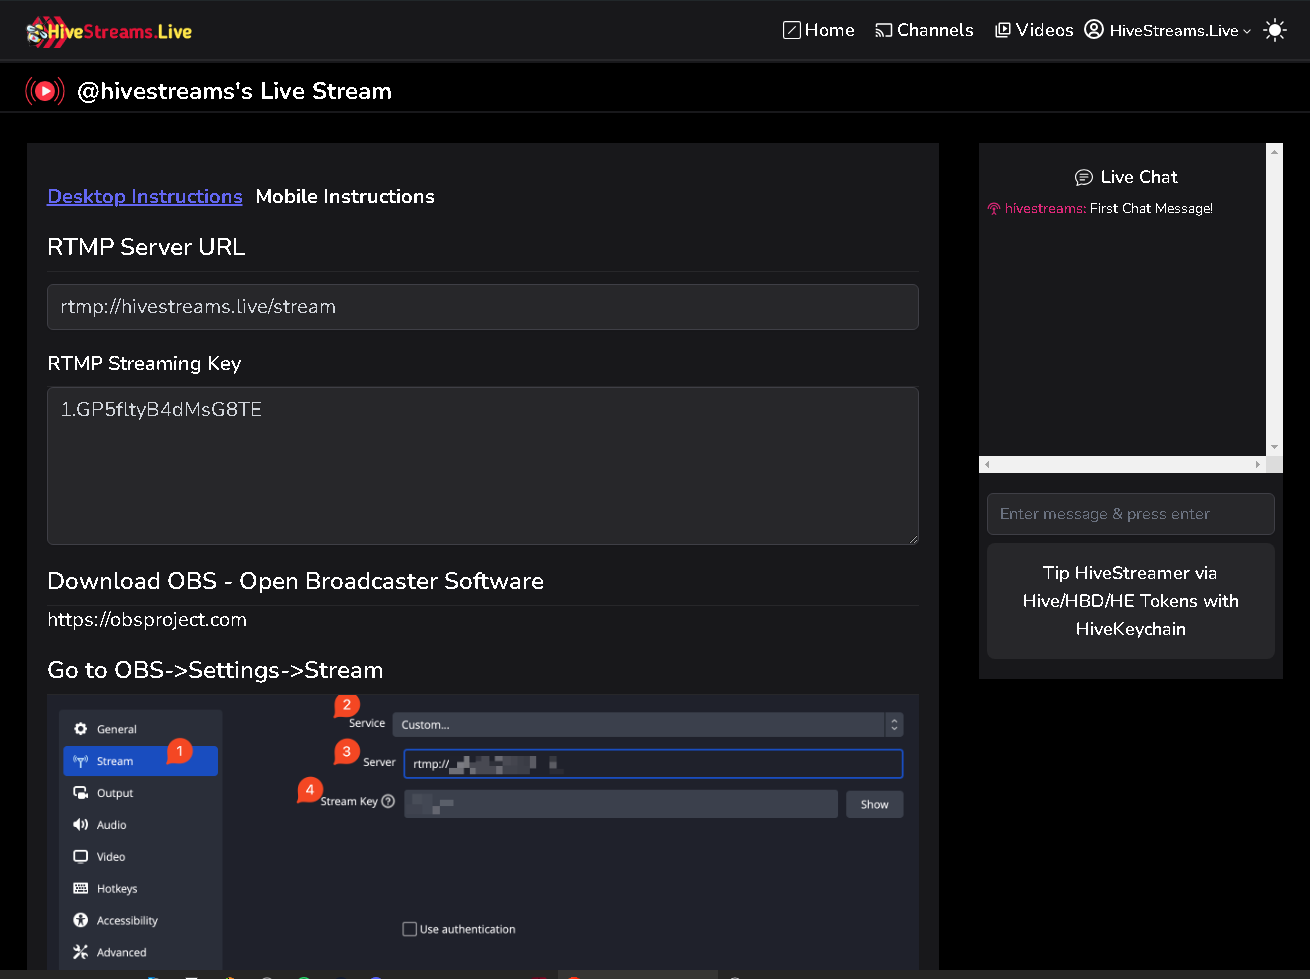Click the HiveStreams.Live logo
The width and height of the screenshot is (1310, 979).
[x=109, y=31]
